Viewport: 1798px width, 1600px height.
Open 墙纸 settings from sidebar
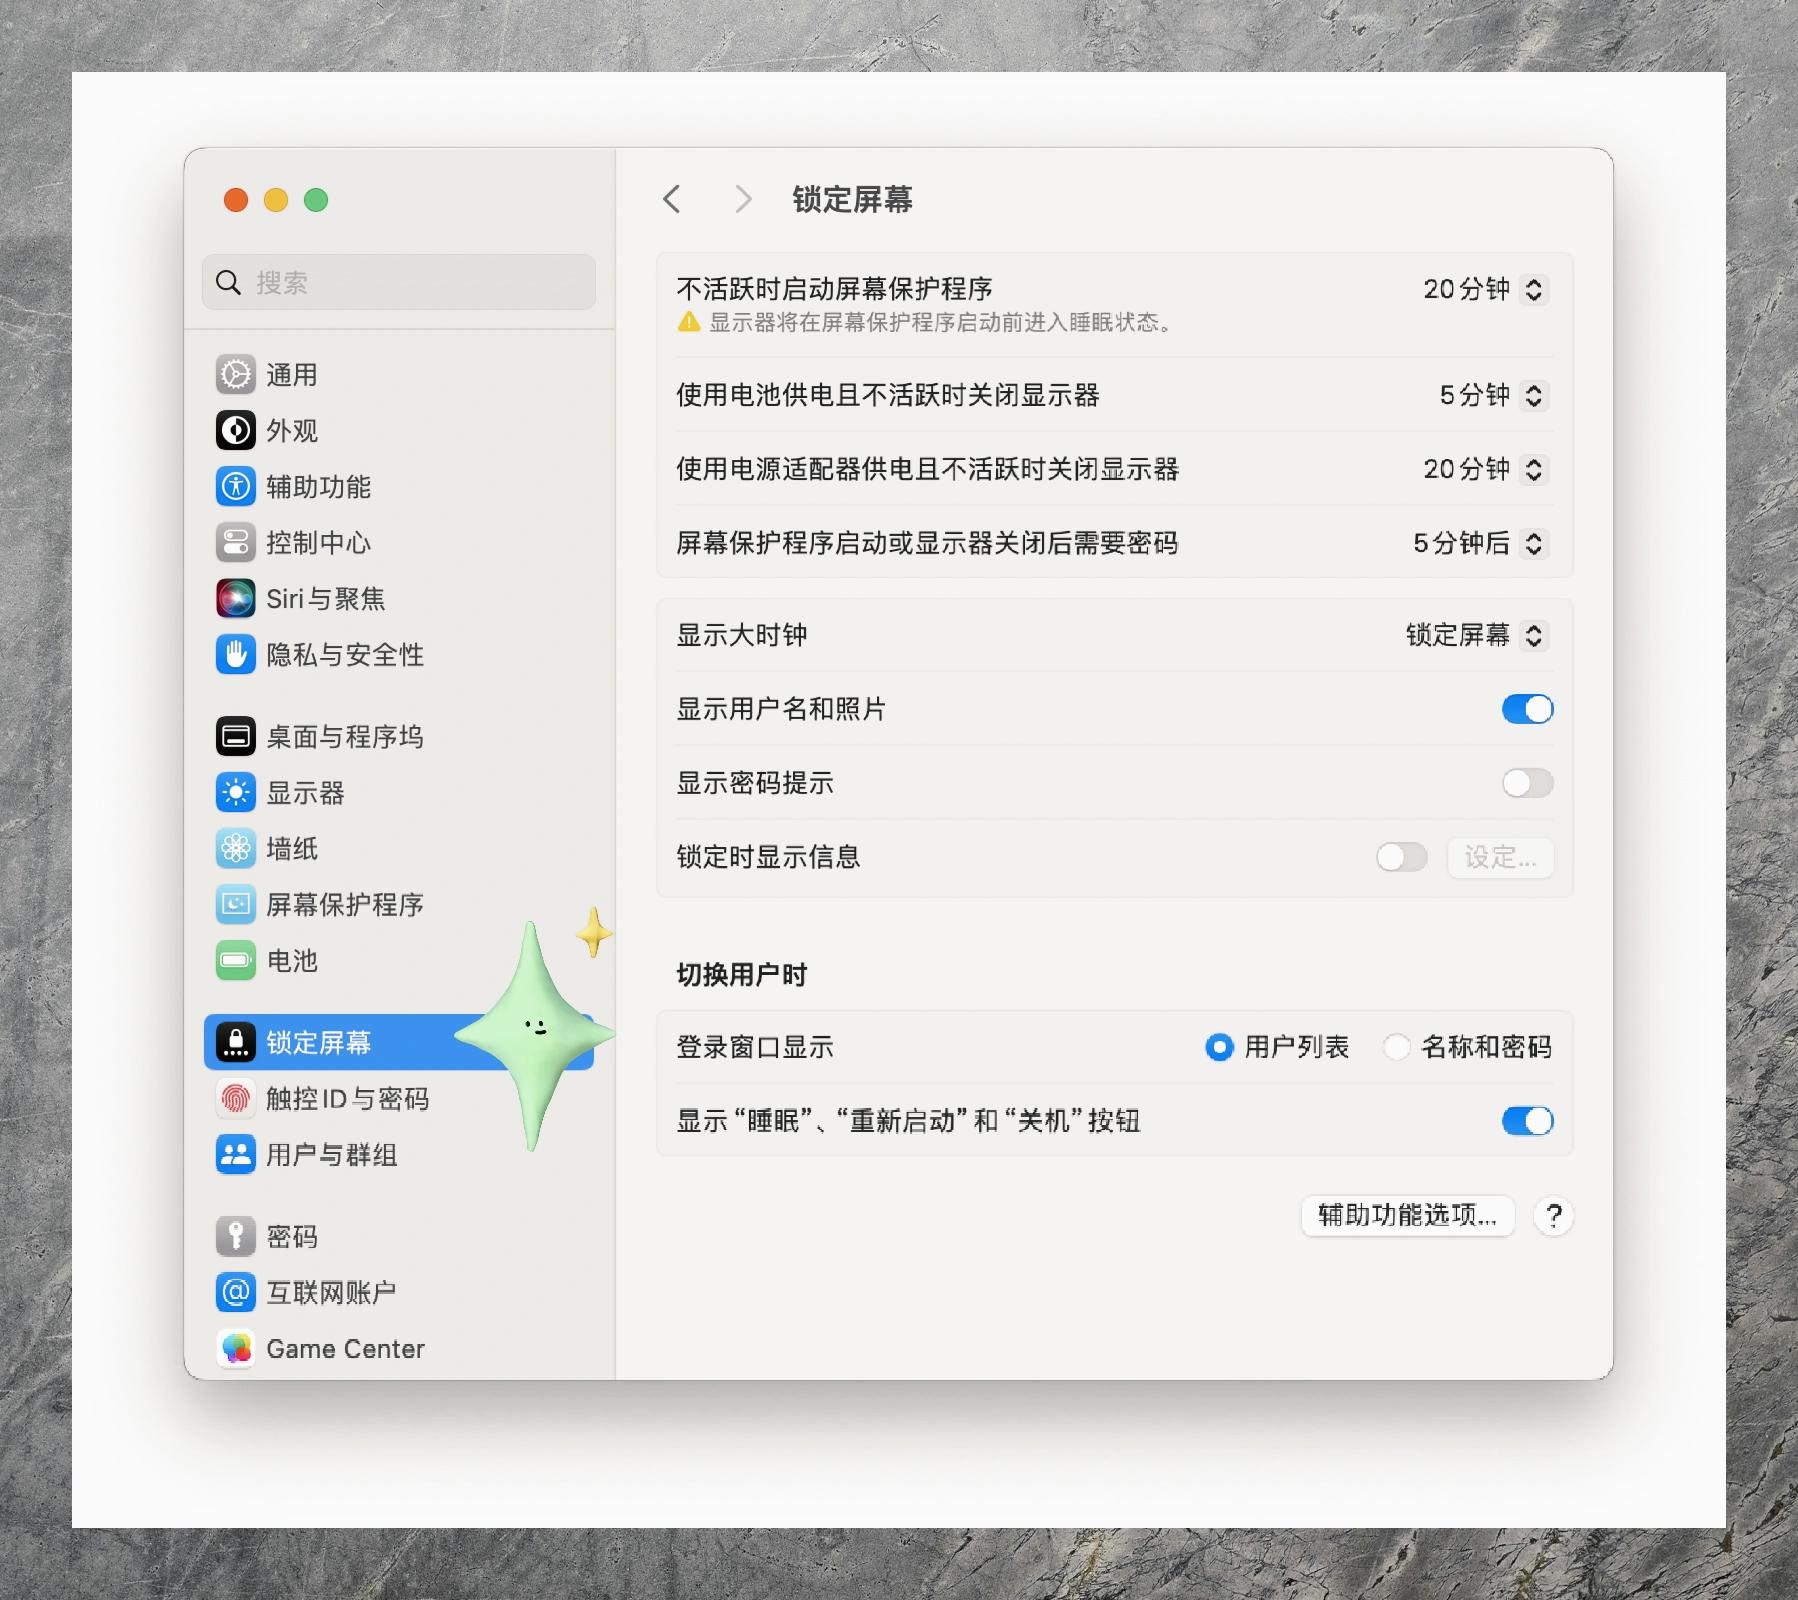(291, 849)
